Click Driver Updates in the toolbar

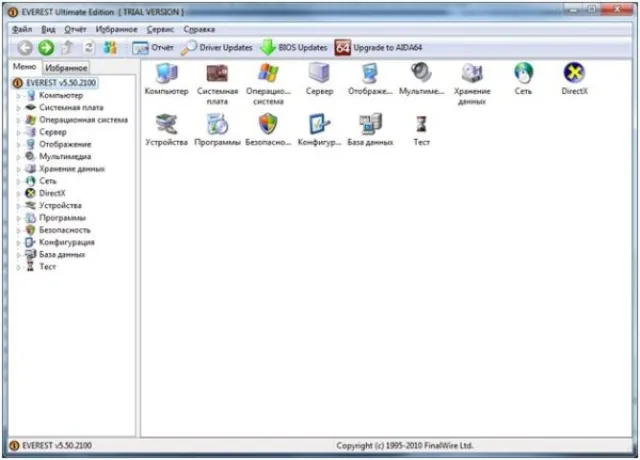point(217,48)
